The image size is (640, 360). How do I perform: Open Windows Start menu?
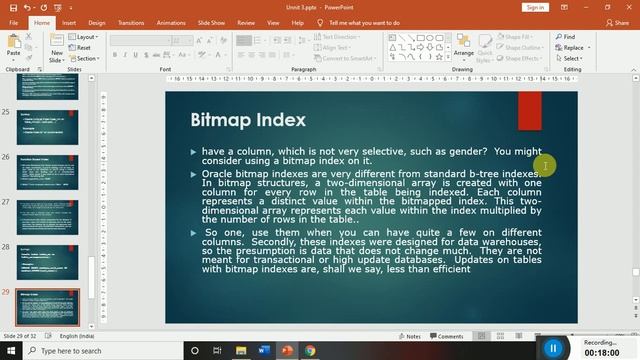pyautogui.click(x=11, y=351)
